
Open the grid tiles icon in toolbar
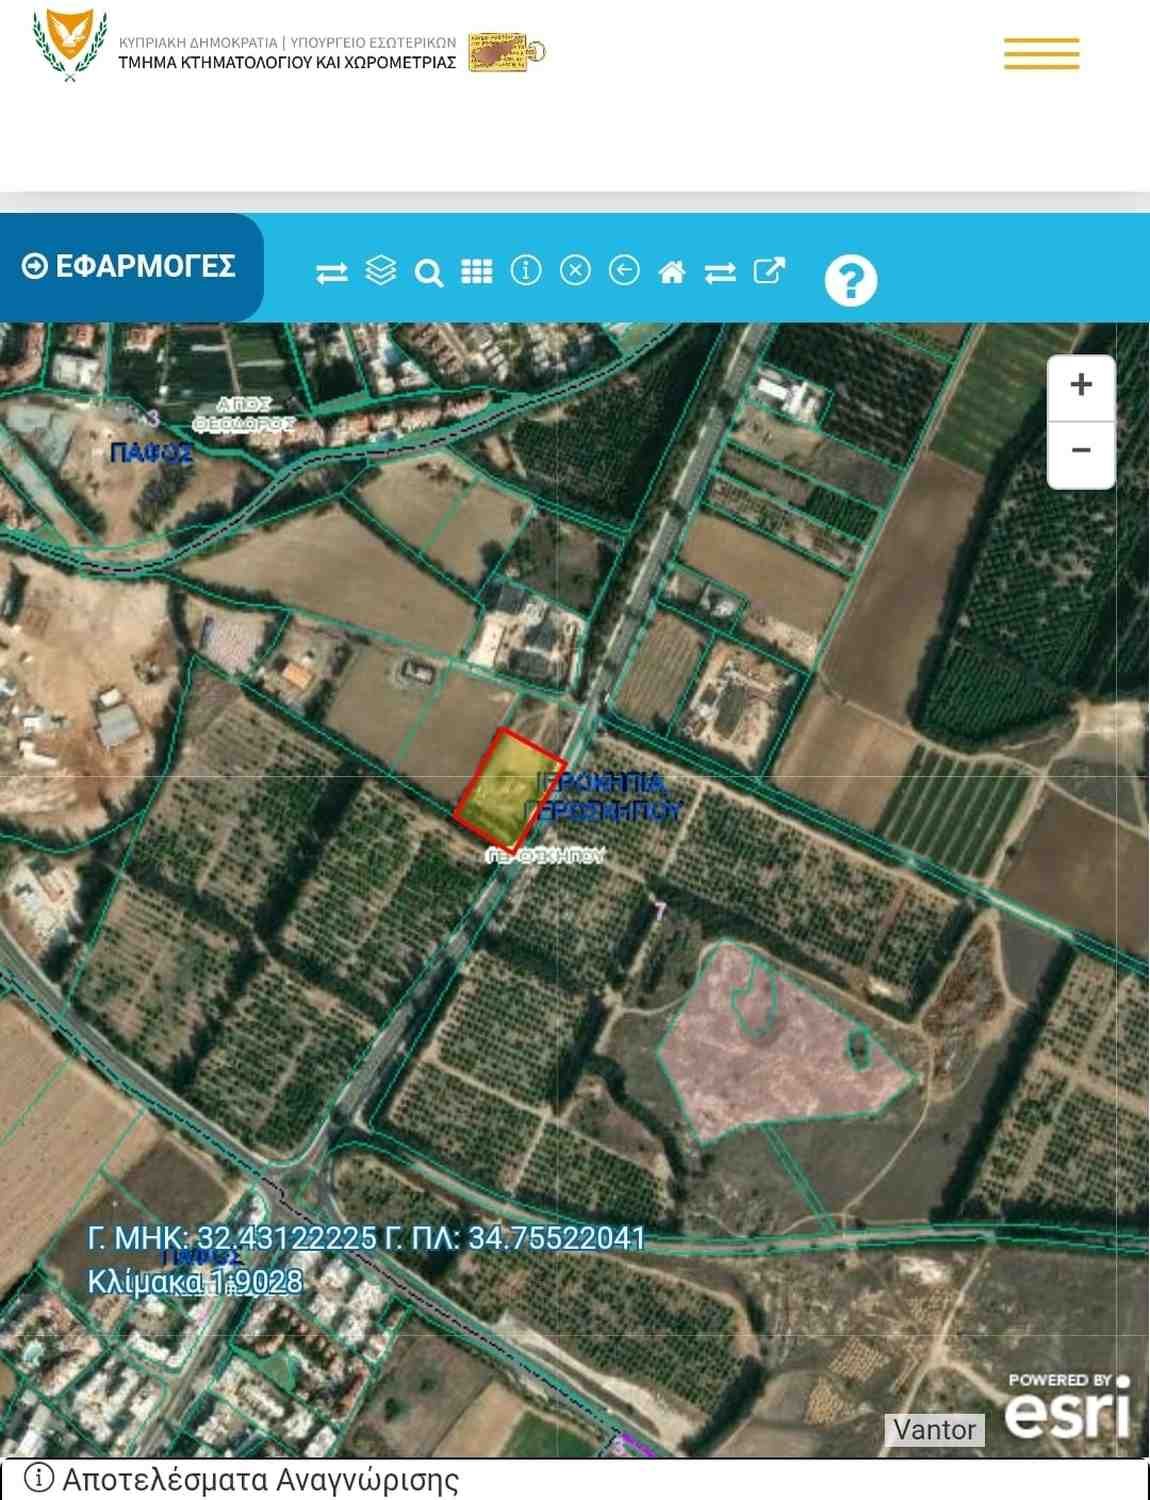(x=477, y=271)
